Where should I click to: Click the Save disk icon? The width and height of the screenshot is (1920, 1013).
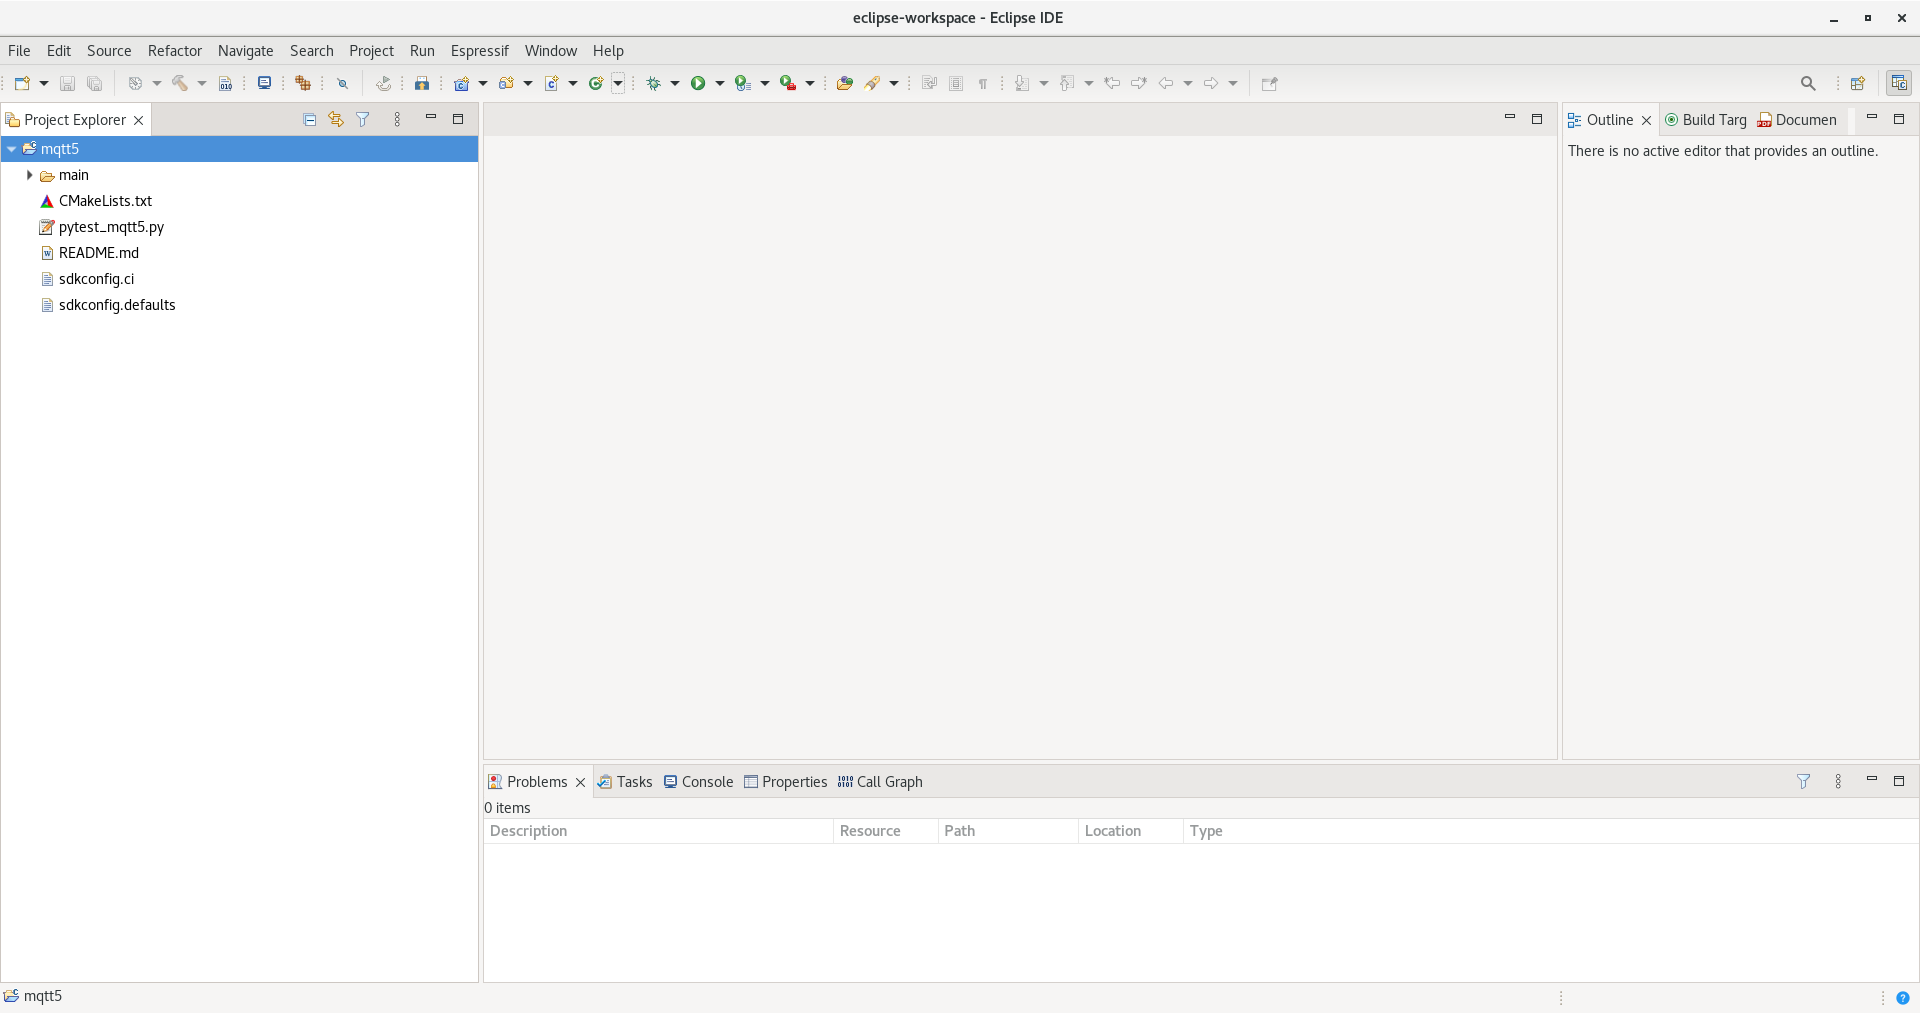click(x=68, y=84)
